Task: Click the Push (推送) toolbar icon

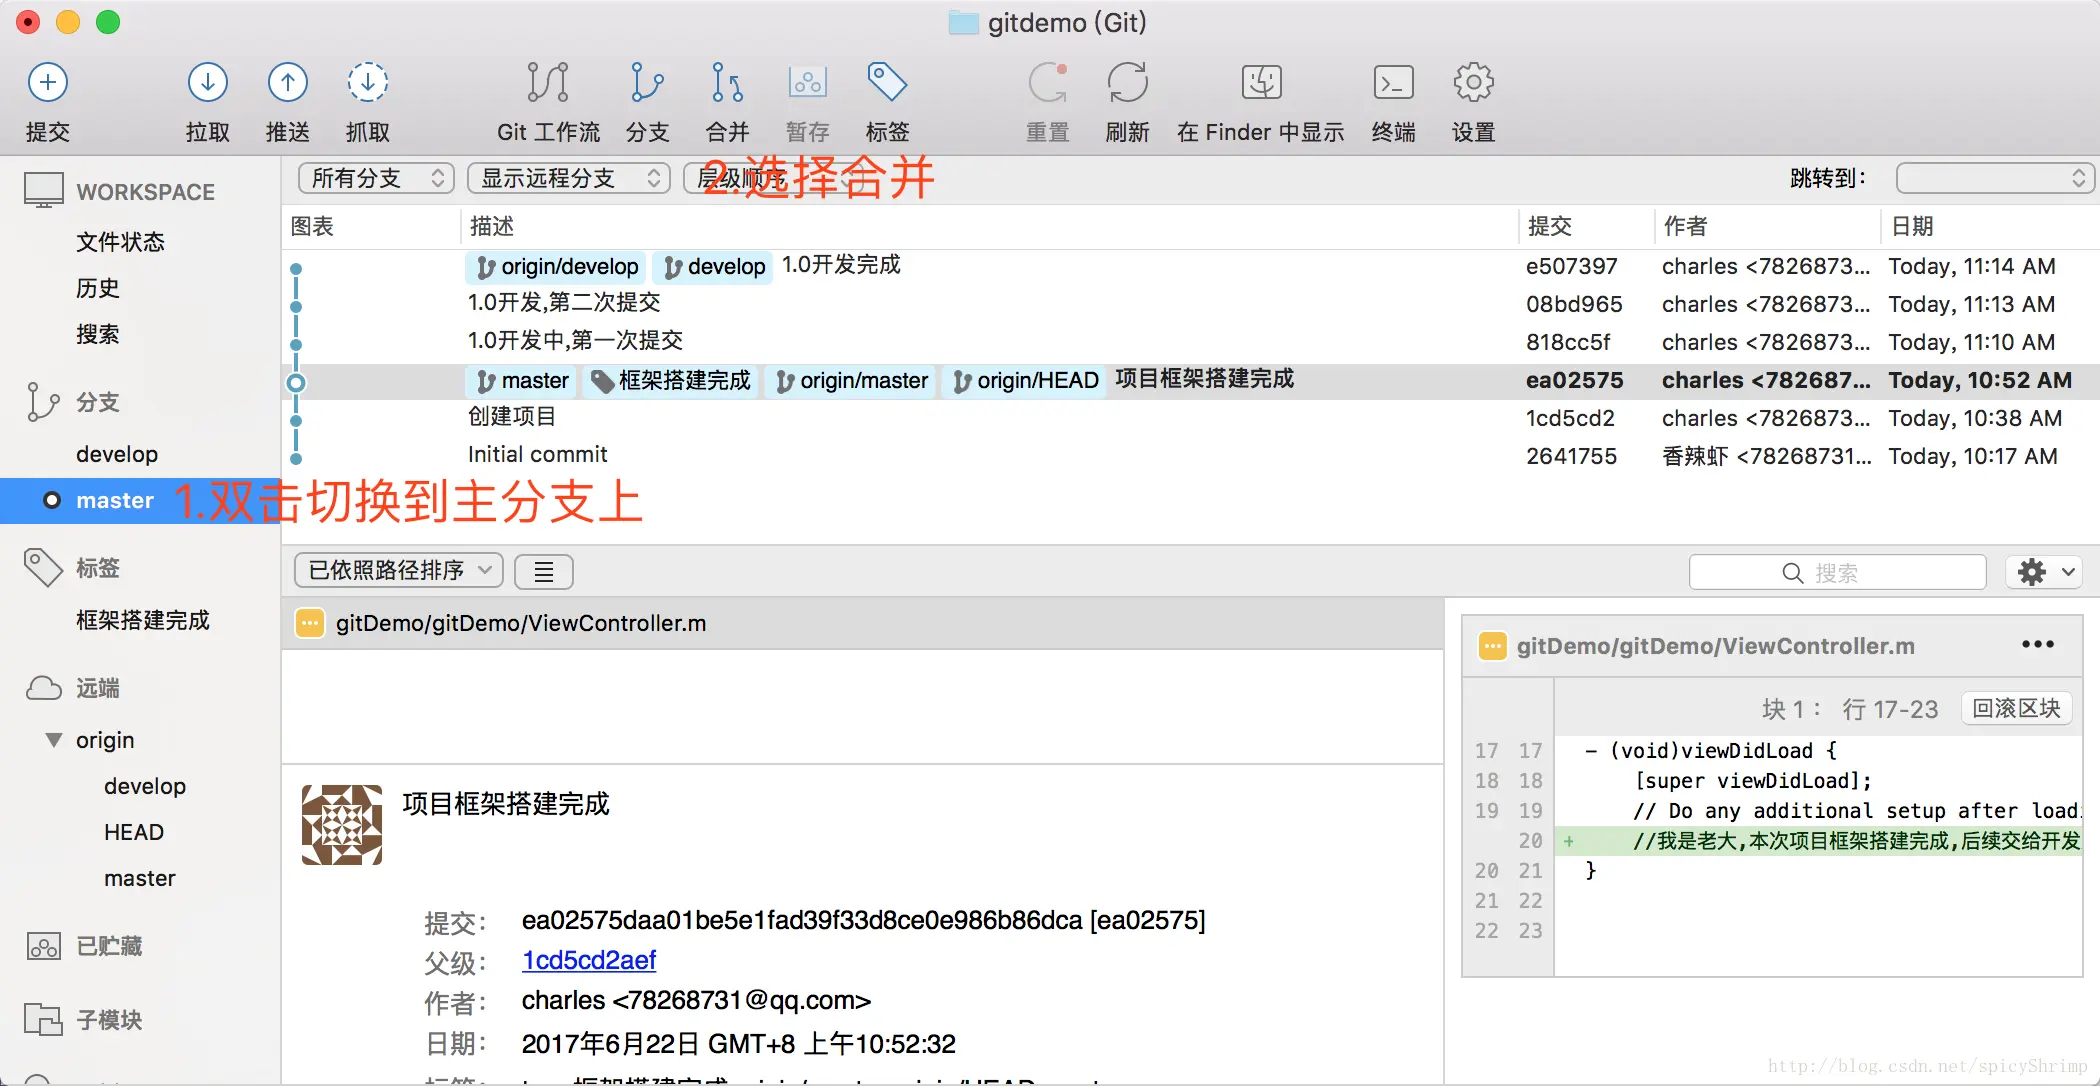Action: [287, 83]
